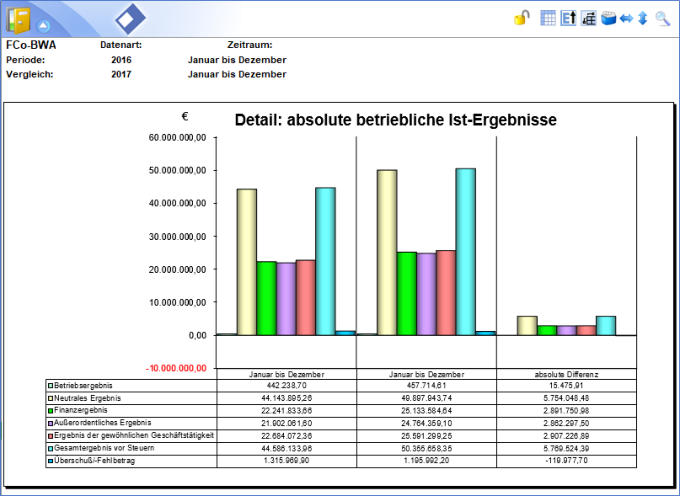The image size is (680, 496).
Task: Select the Gesamtergebnis vor Steuern legend entry
Action: click(98, 449)
